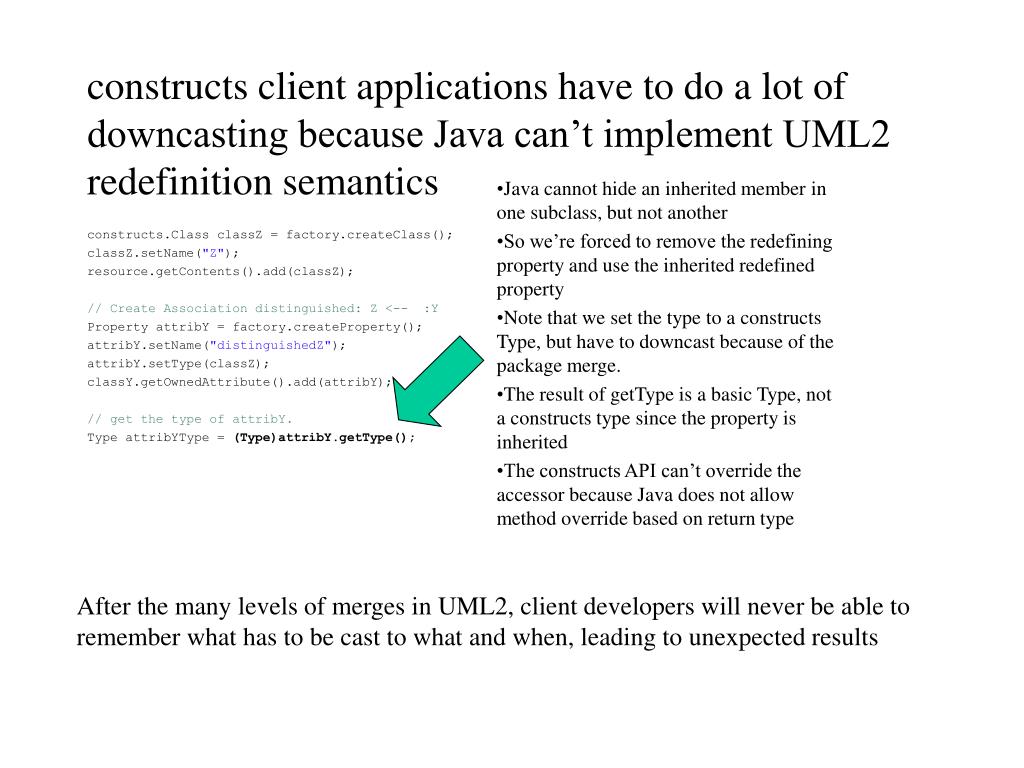Click the line "method override based on return type"

click(x=645, y=519)
